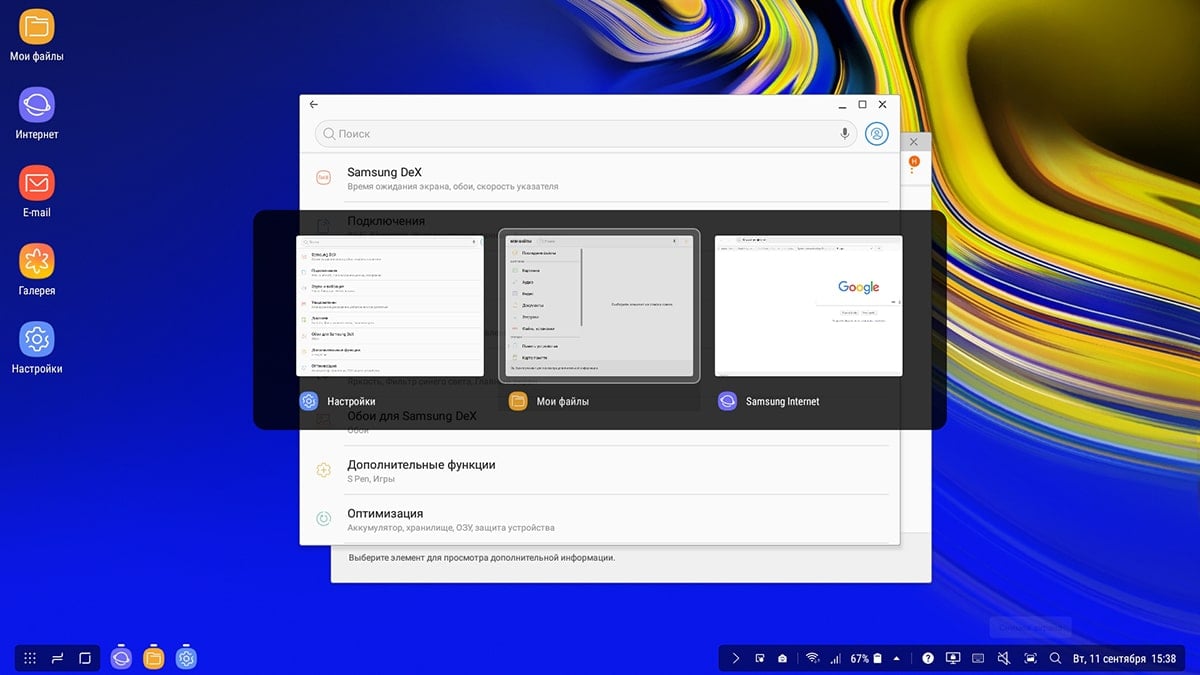Open the help question mark icon
Viewport: 1200px width, 675px height.
928,658
